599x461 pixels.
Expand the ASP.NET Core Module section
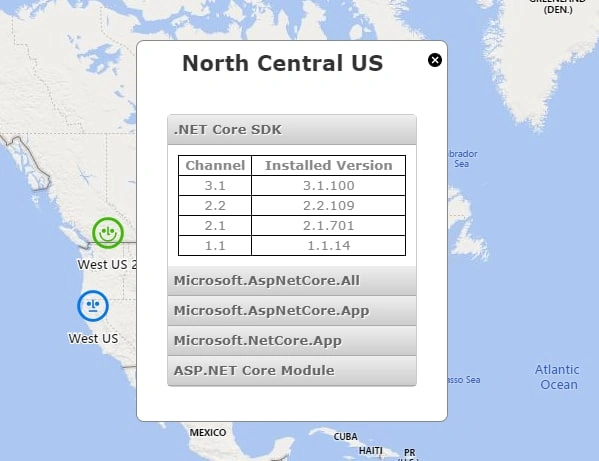pos(292,370)
